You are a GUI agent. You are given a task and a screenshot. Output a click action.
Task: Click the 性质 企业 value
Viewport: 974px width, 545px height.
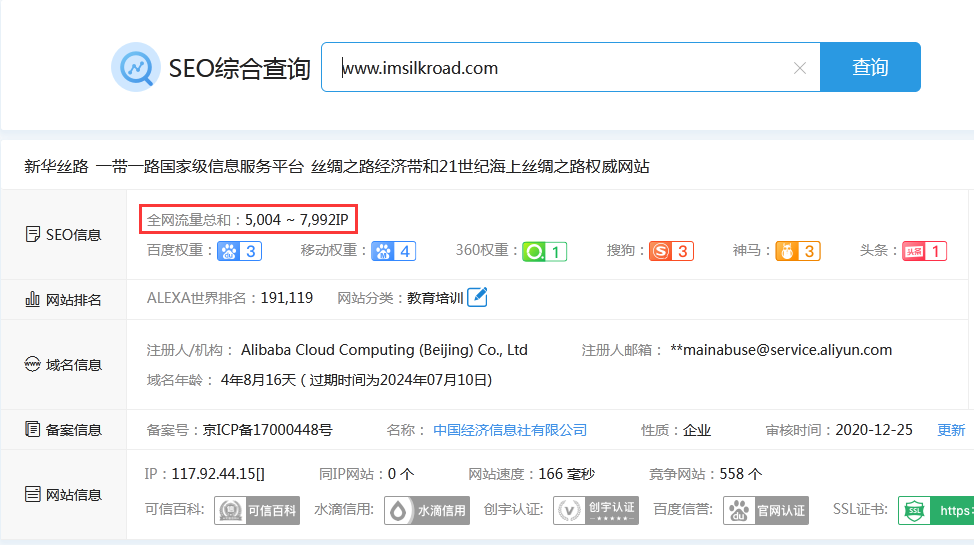coord(697,430)
